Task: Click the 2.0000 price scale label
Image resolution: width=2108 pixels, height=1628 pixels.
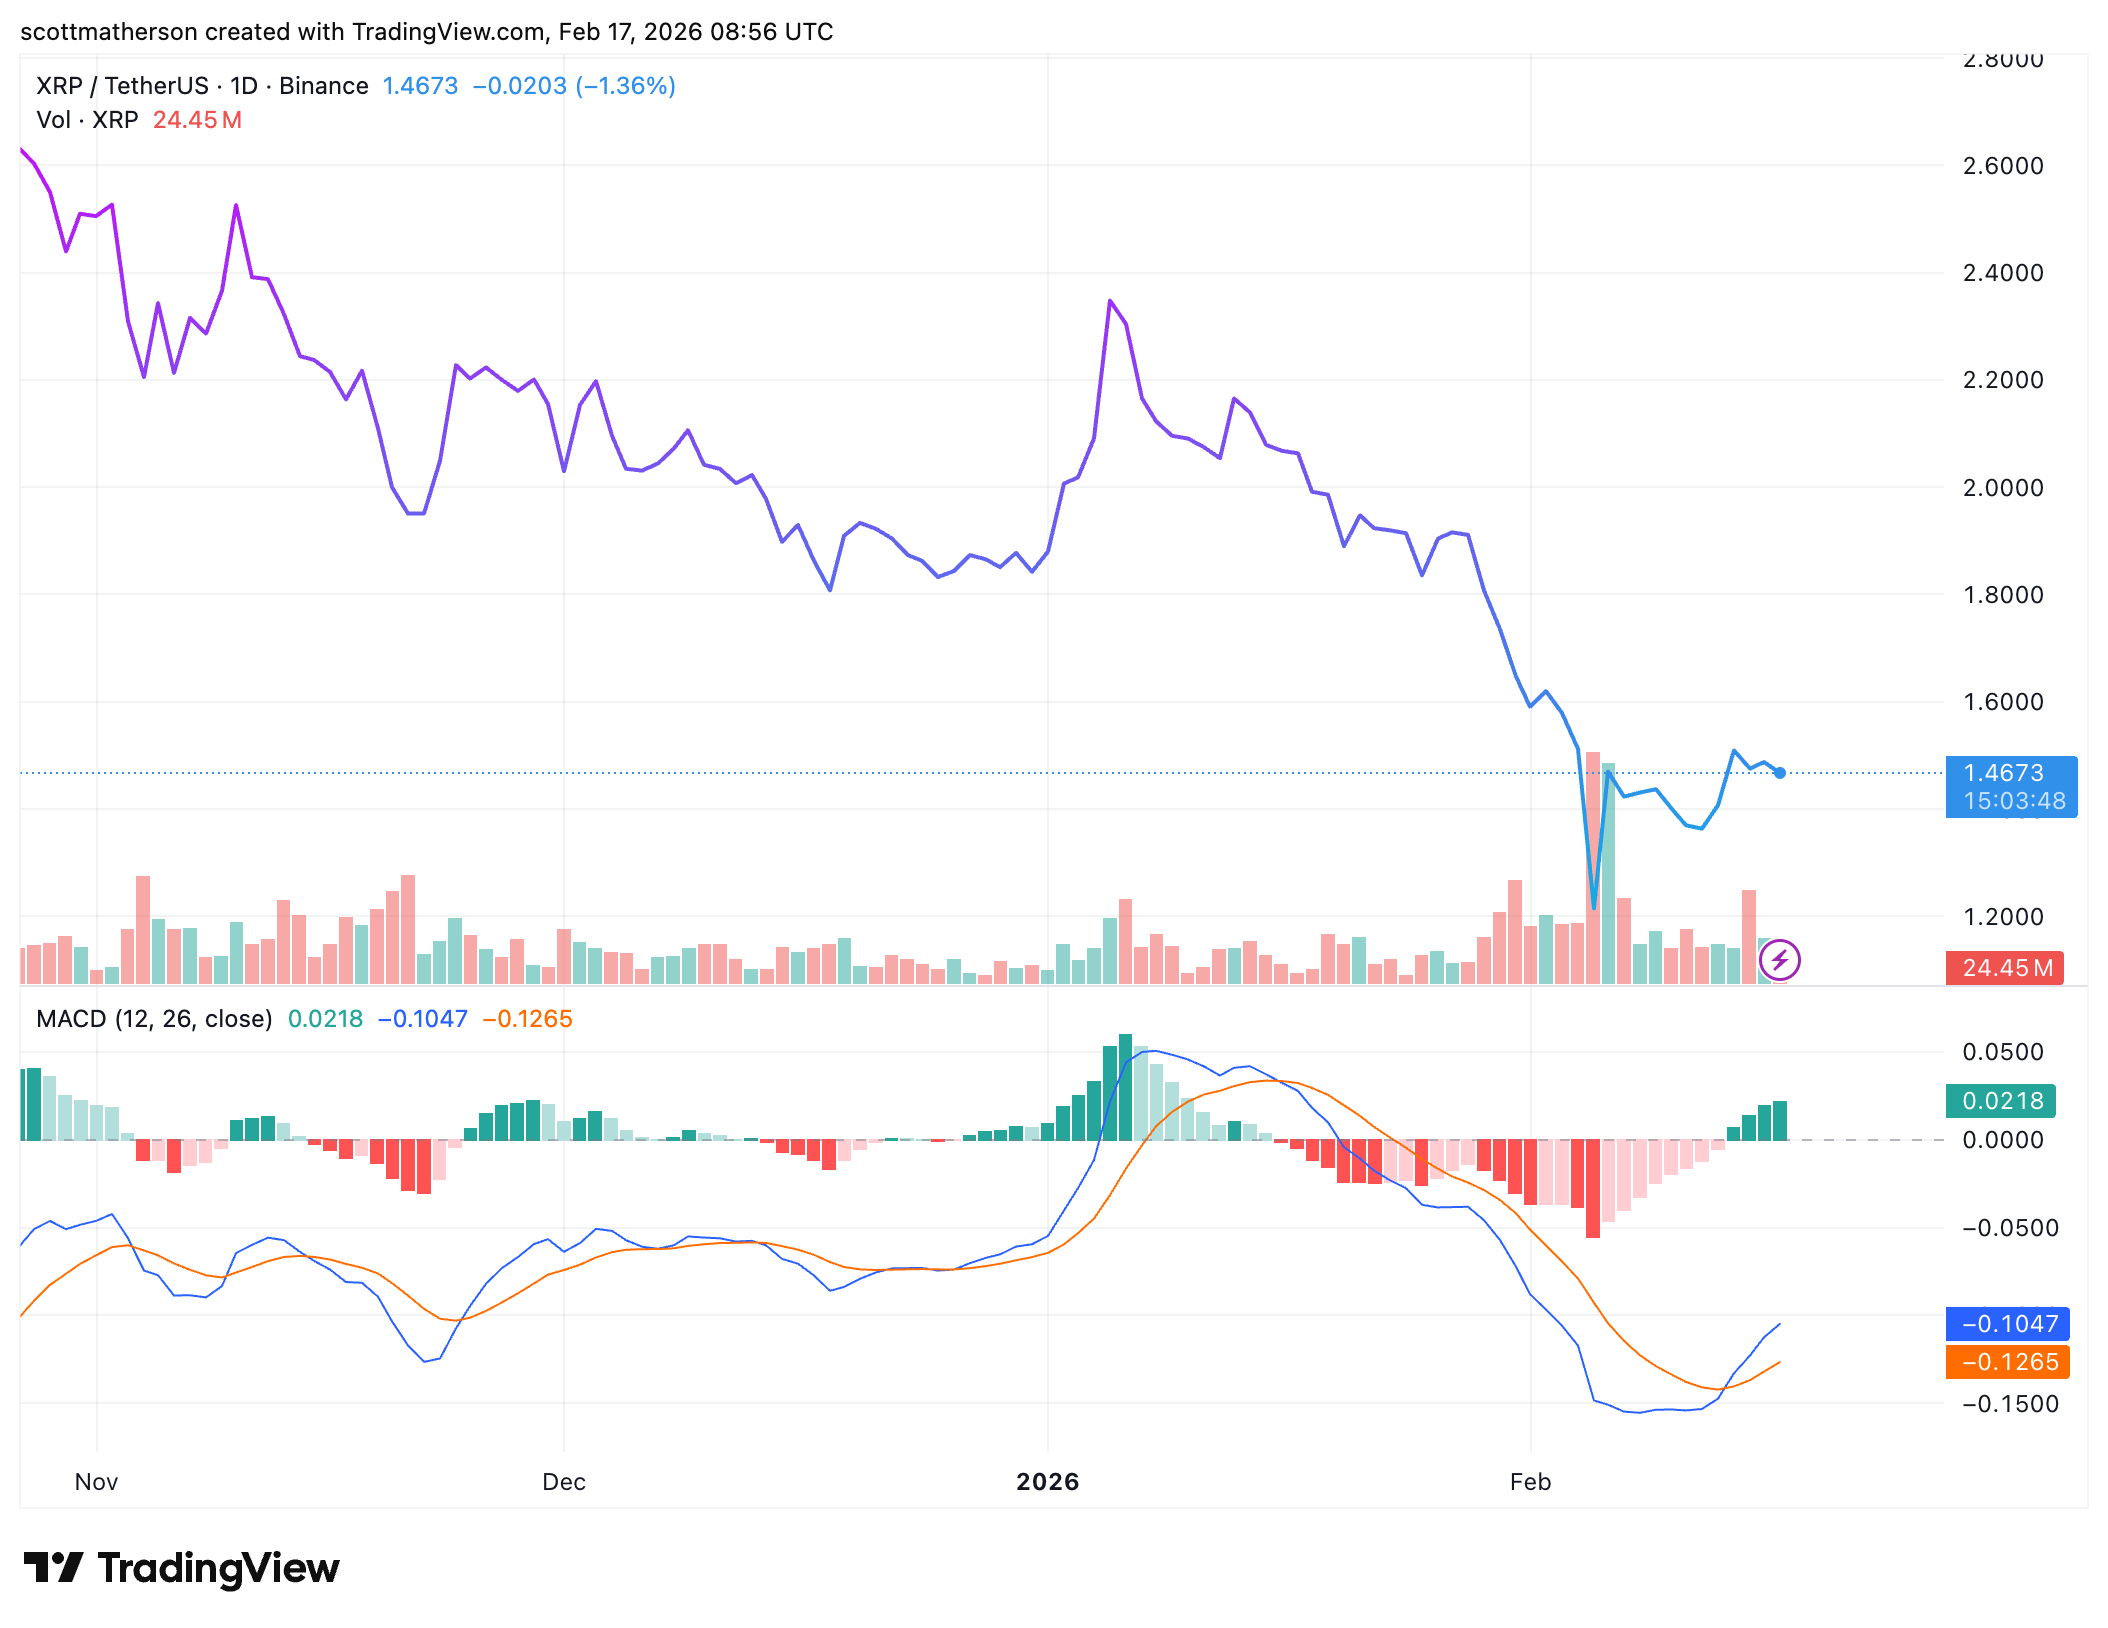Action: 2003,488
